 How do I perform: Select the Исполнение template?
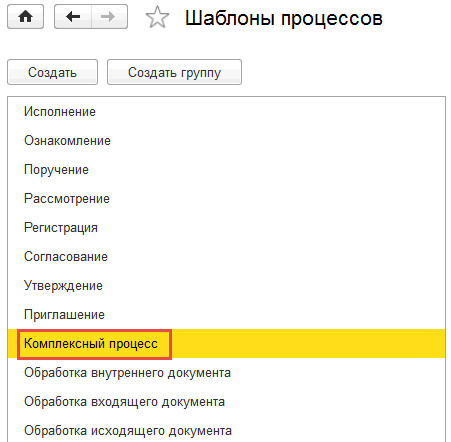click(226, 112)
